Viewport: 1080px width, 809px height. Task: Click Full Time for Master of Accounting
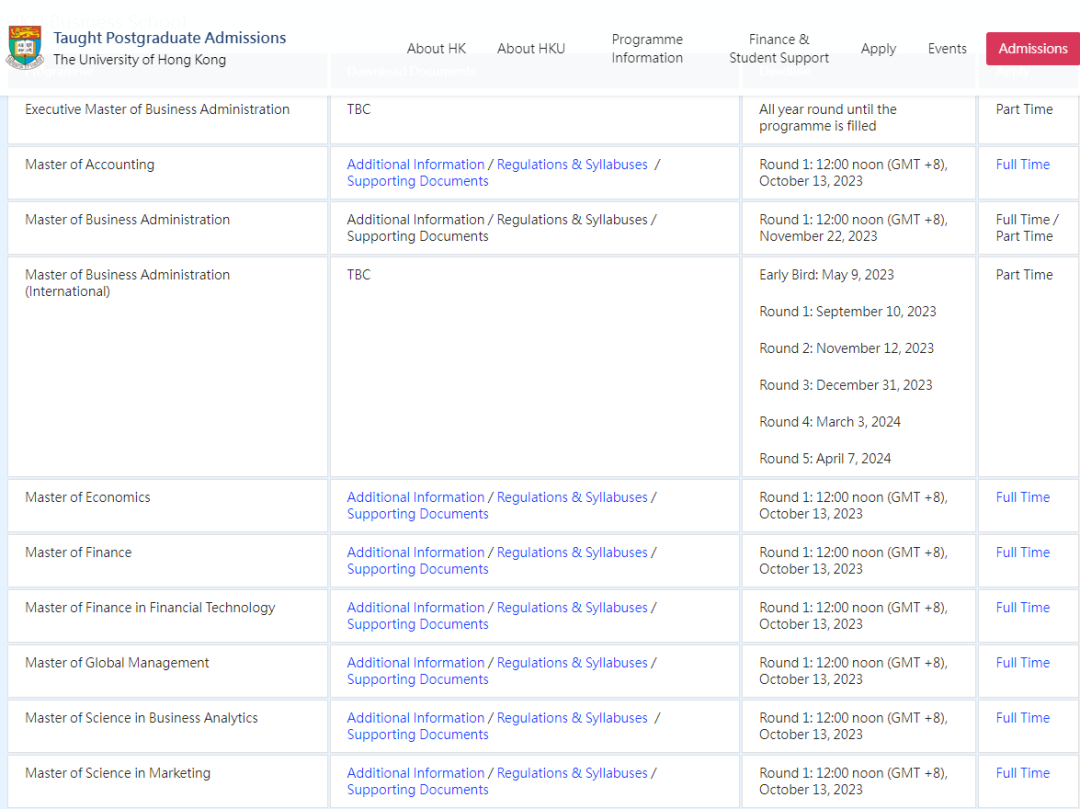point(1023,165)
